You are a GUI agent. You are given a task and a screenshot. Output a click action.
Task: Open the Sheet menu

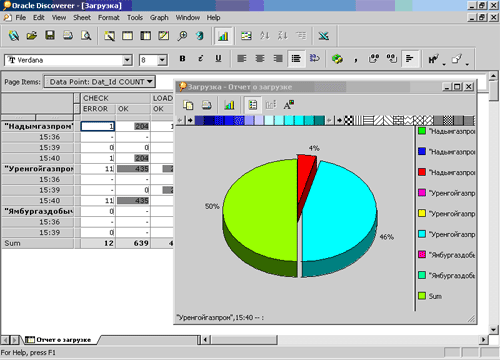[x=82, y=18]
